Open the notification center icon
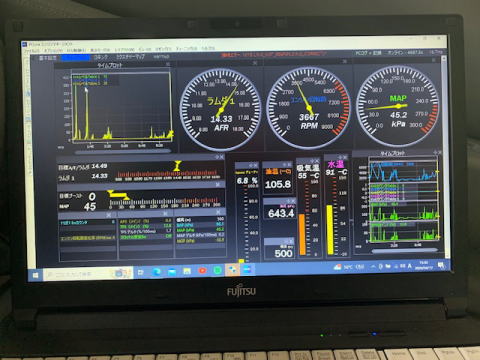 click(441, 265)
